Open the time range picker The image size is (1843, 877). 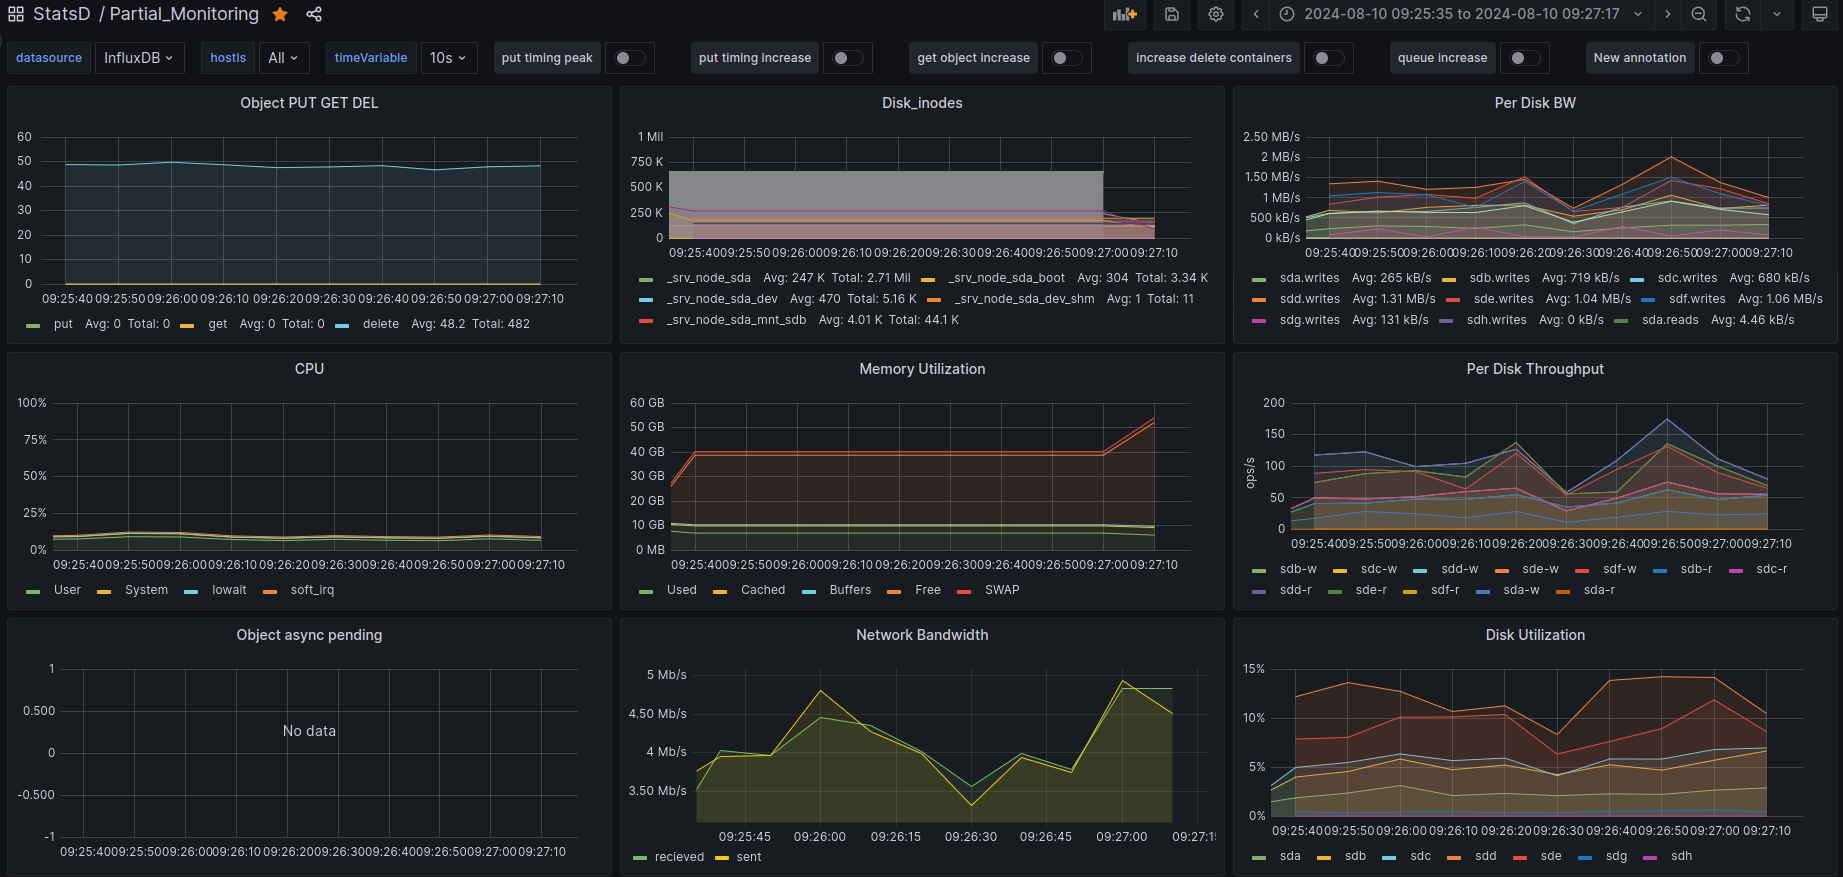1460,14
